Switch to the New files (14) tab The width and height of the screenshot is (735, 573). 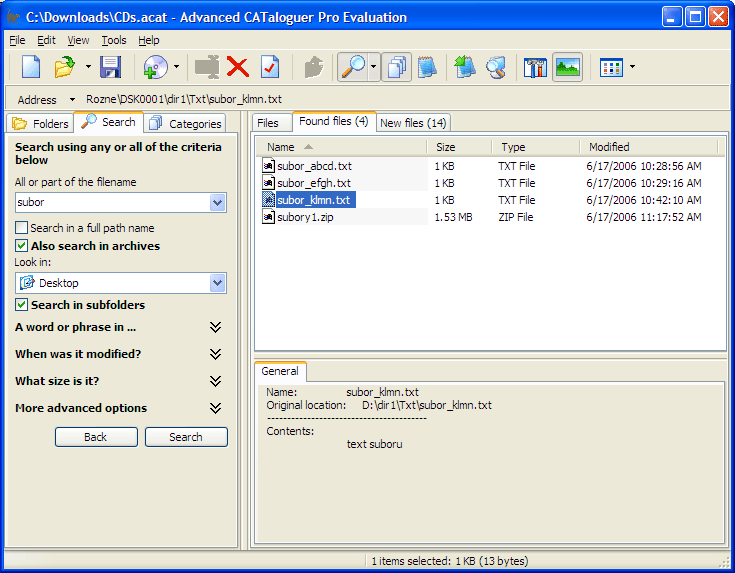tap(413, 123)
